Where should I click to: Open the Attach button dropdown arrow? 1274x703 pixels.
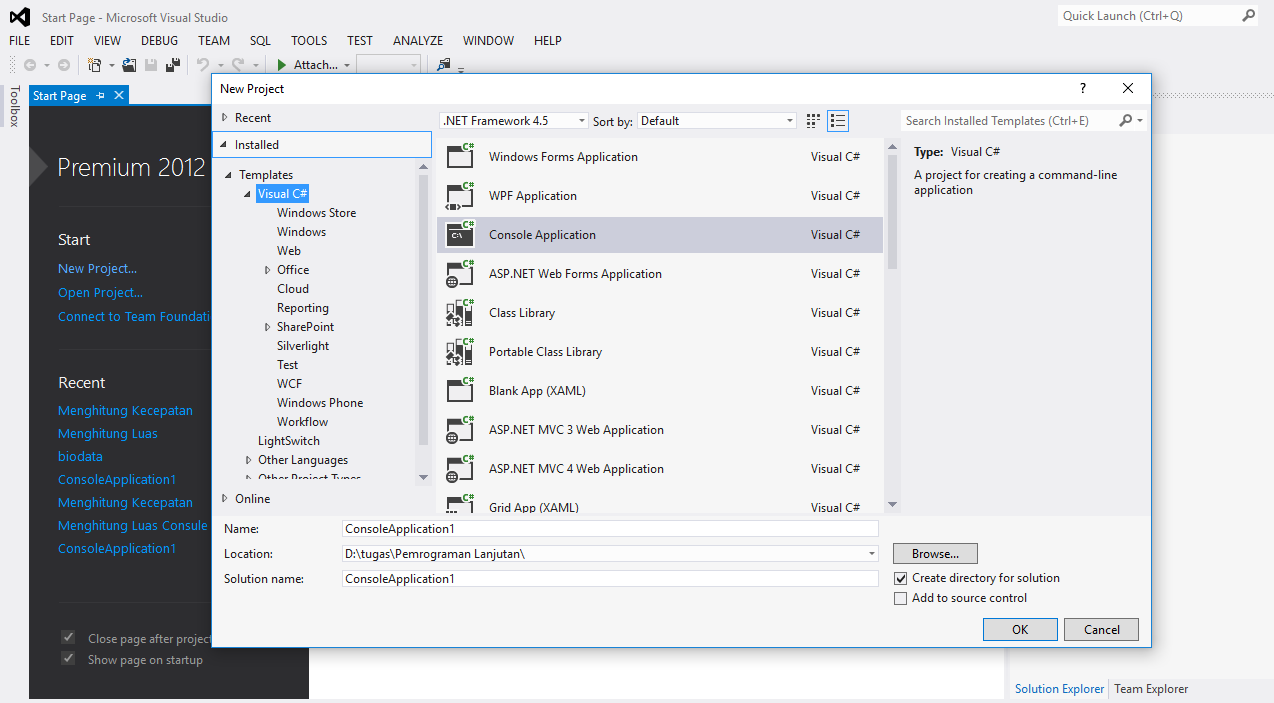[x=347, y=66]
